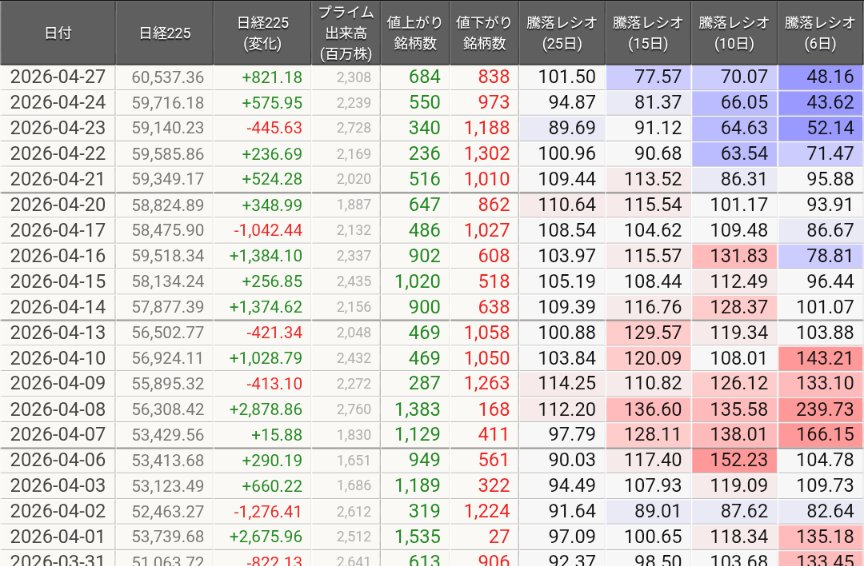Click the advancing count 684
This screenshot has width=864, height=566.
(x=425, y=77)
